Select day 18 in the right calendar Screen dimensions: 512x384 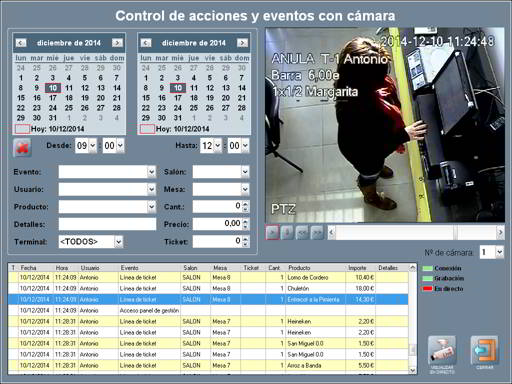(x=194, y=98)
